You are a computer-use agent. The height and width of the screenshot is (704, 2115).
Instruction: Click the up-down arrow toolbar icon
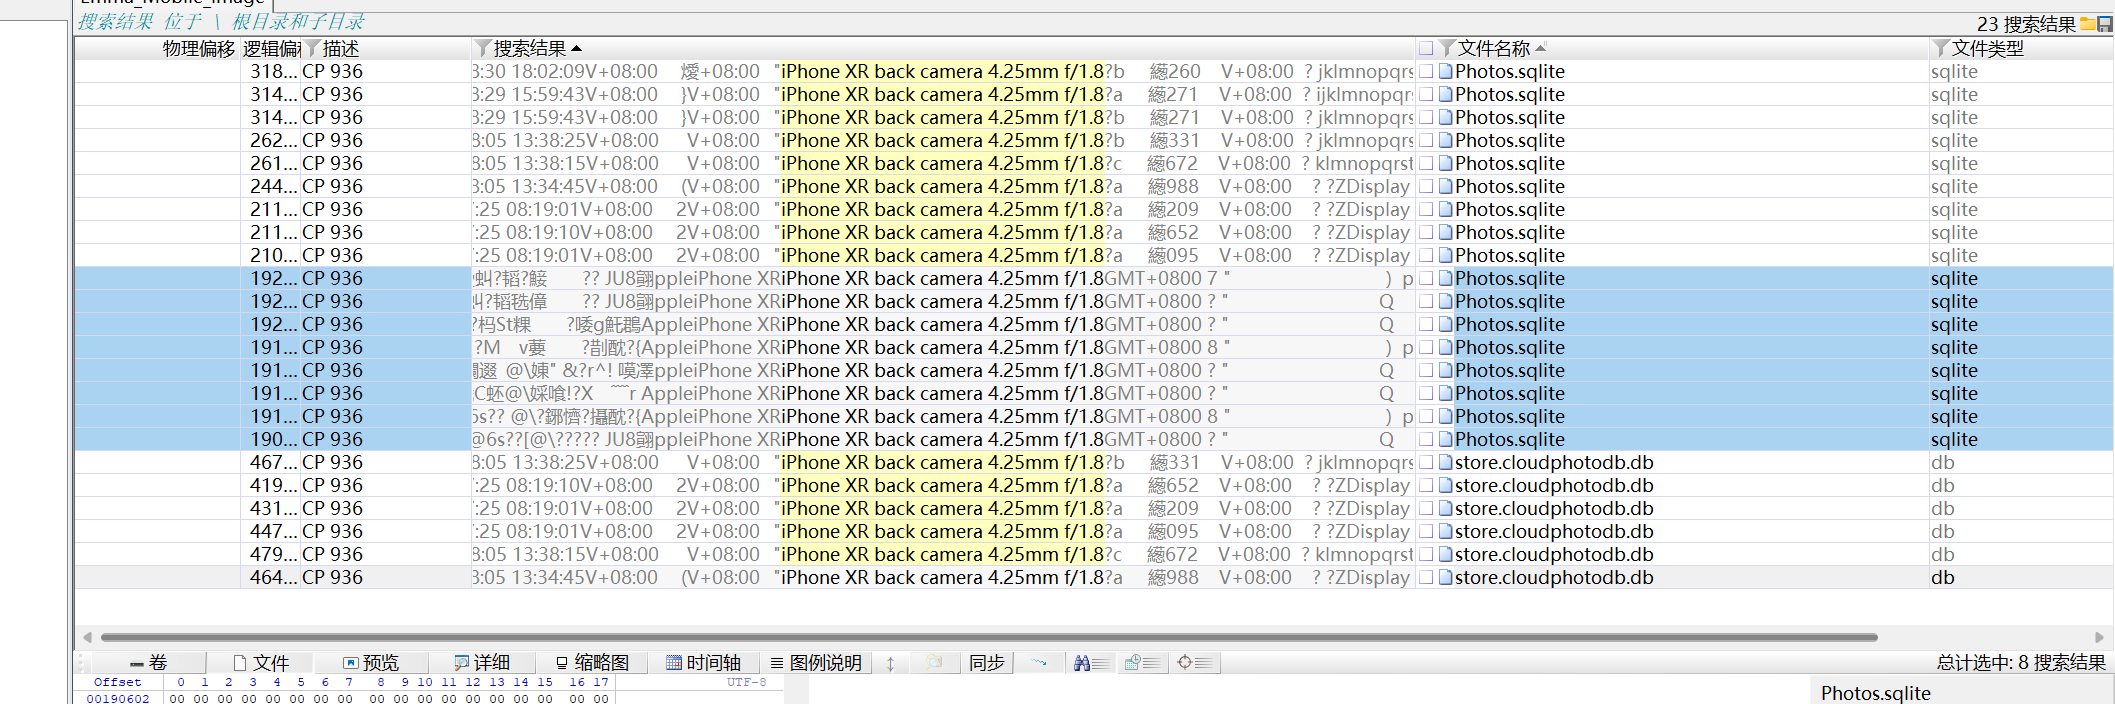pyautogui.click(x=890, y=663)
